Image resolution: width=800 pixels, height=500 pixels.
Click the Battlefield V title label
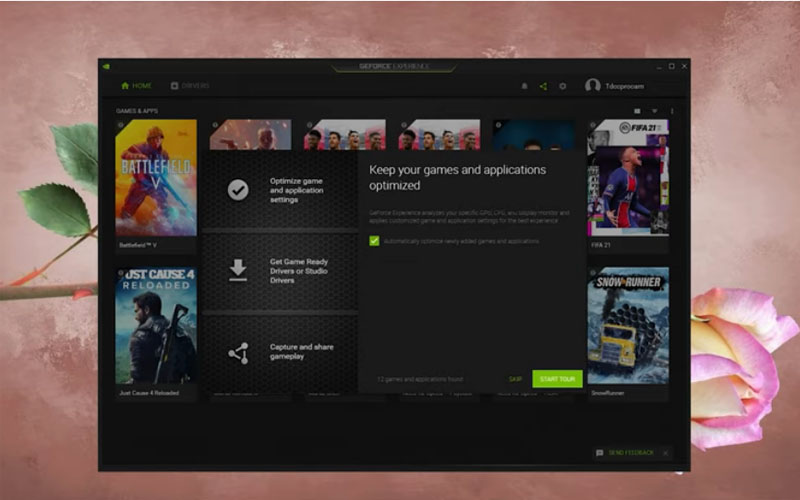point(138,245)
